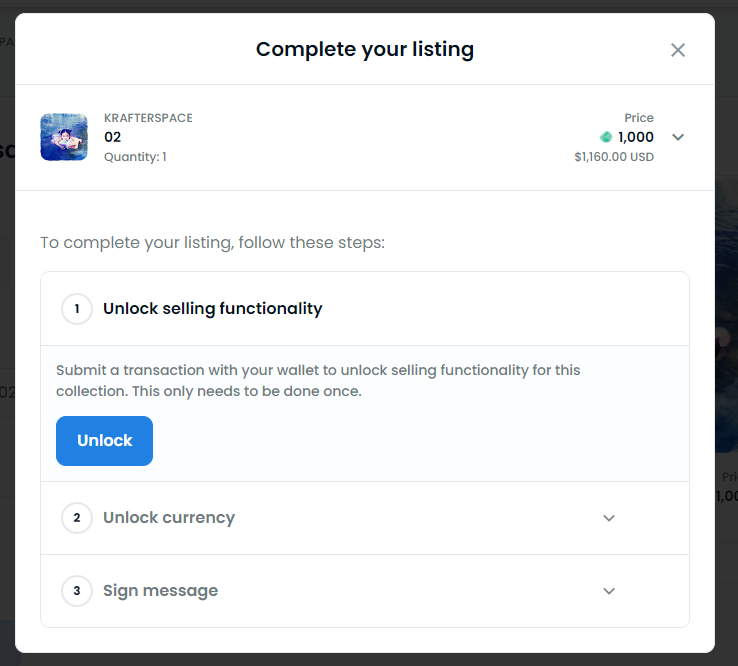Select the Unlock selling functionality header
Viewport: 738px width, 666px height.
point(213,309)
